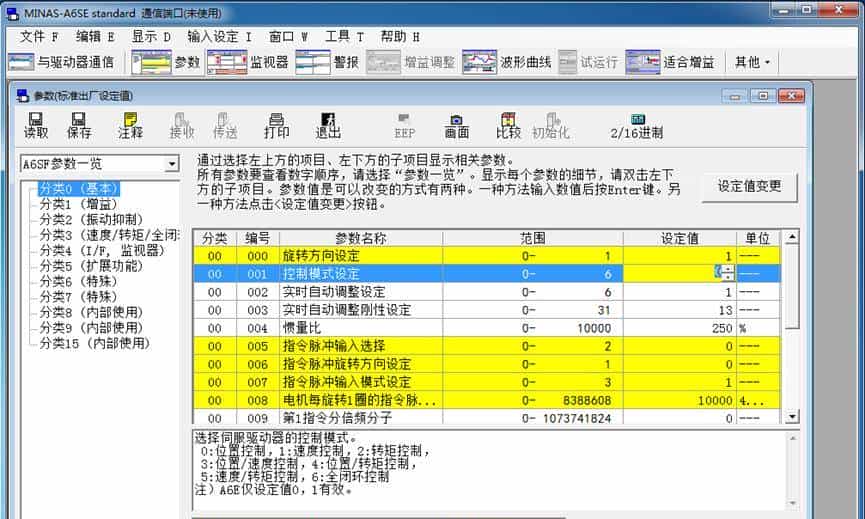Select 分类6 (特殊) tree node
The width and height of the screenshot is (865, 519).
78,281
